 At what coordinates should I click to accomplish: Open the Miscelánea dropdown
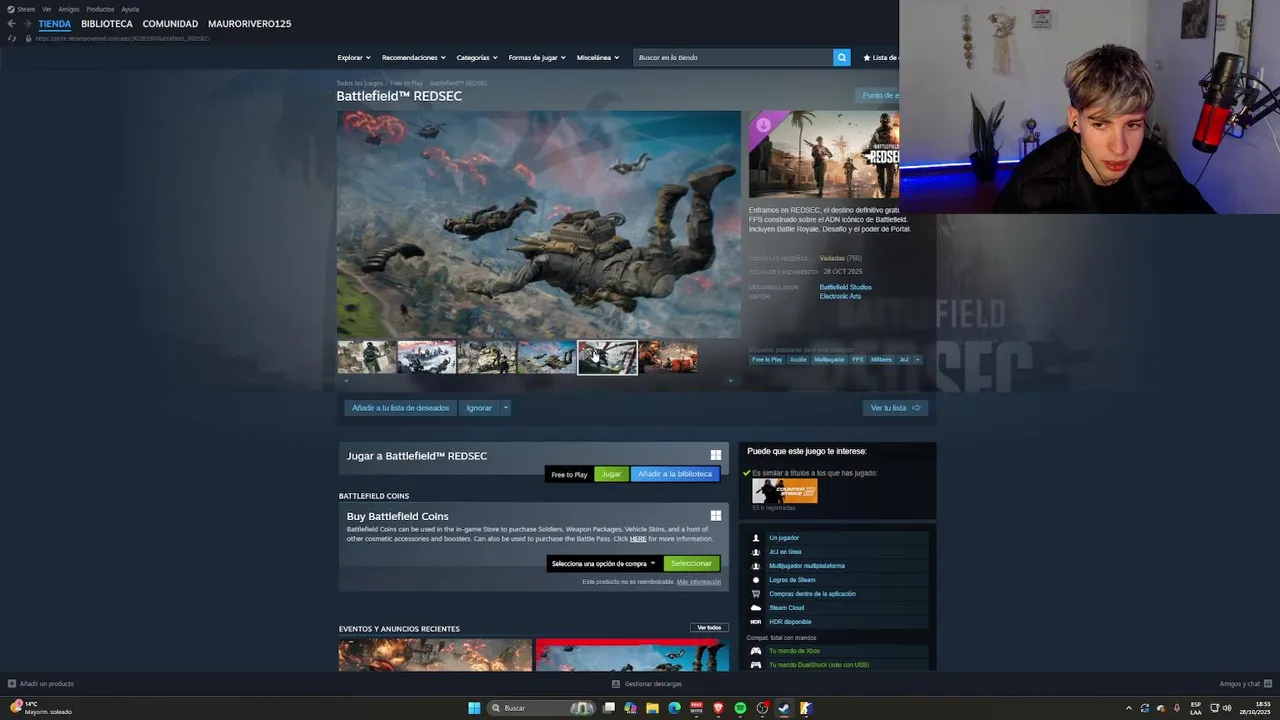point(598,58)
